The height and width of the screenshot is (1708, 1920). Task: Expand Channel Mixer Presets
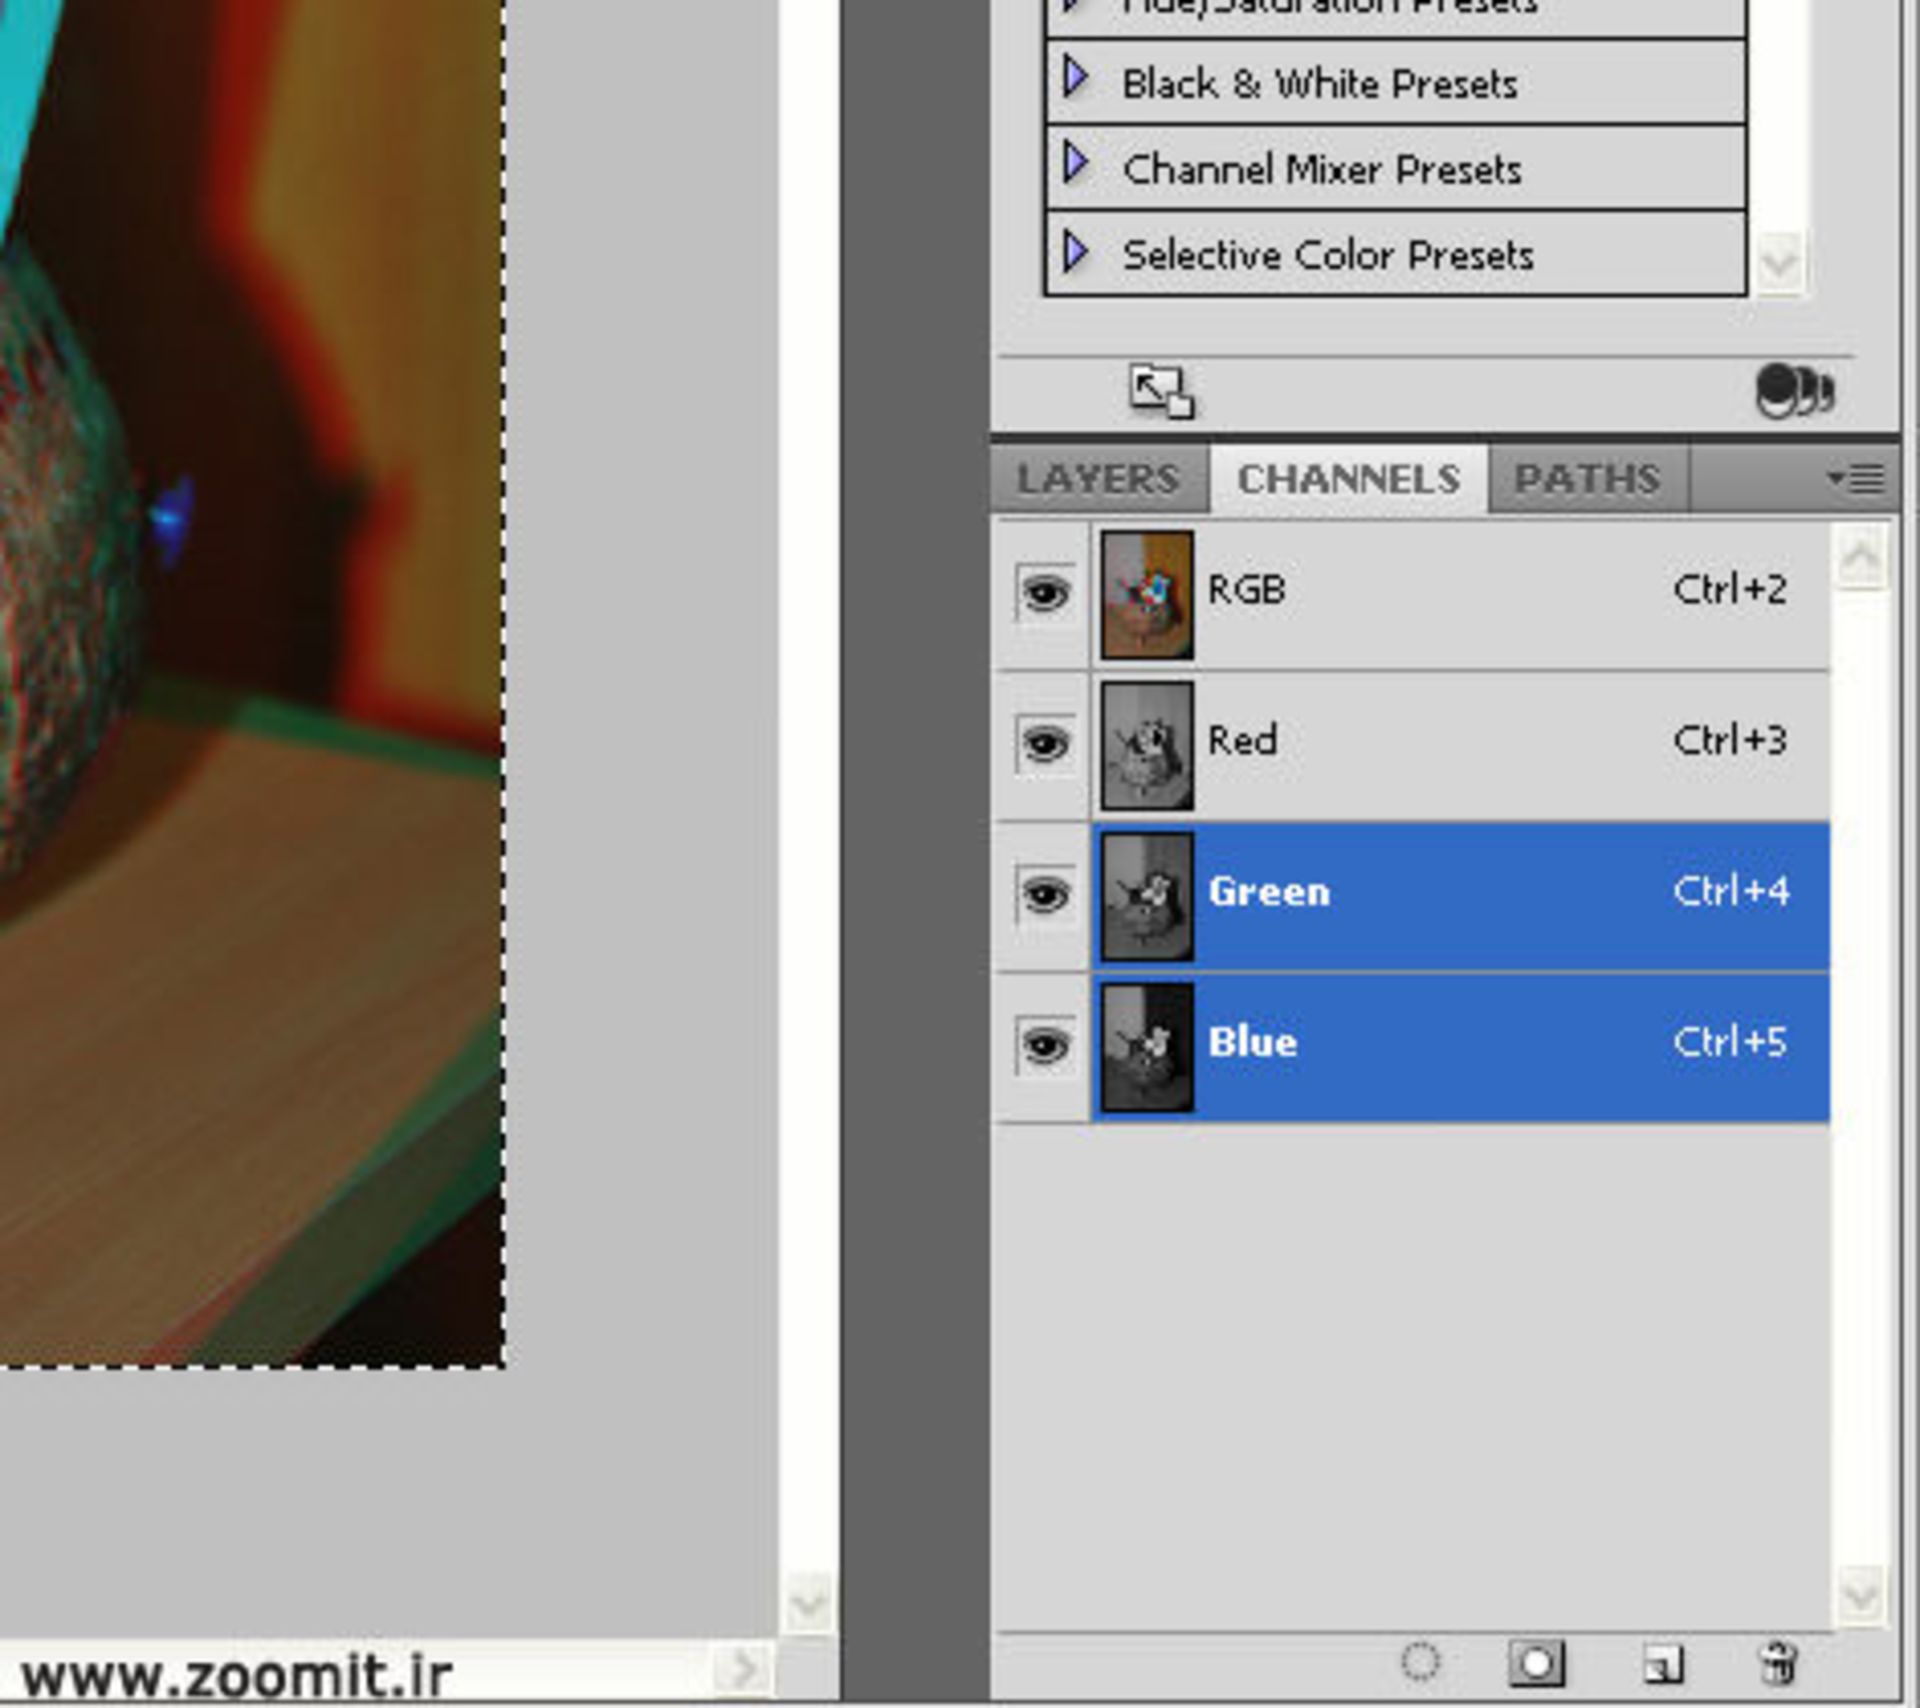pyautogui.click(x=1077, y=168)
